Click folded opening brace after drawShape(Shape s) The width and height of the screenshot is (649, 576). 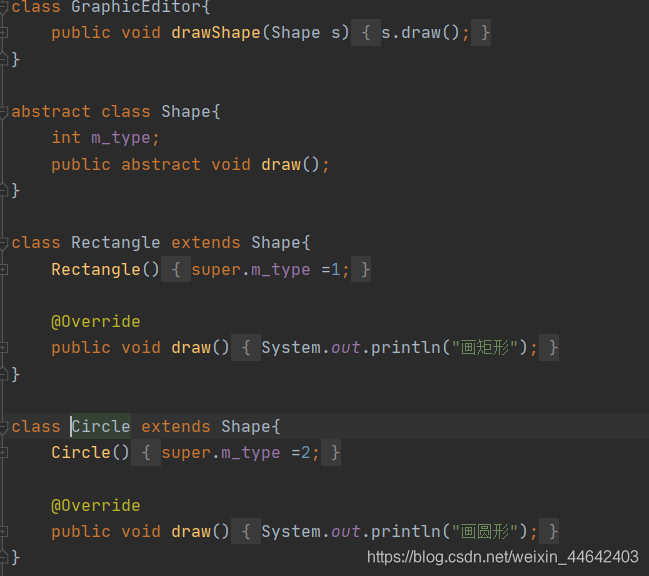coord(366,32)
